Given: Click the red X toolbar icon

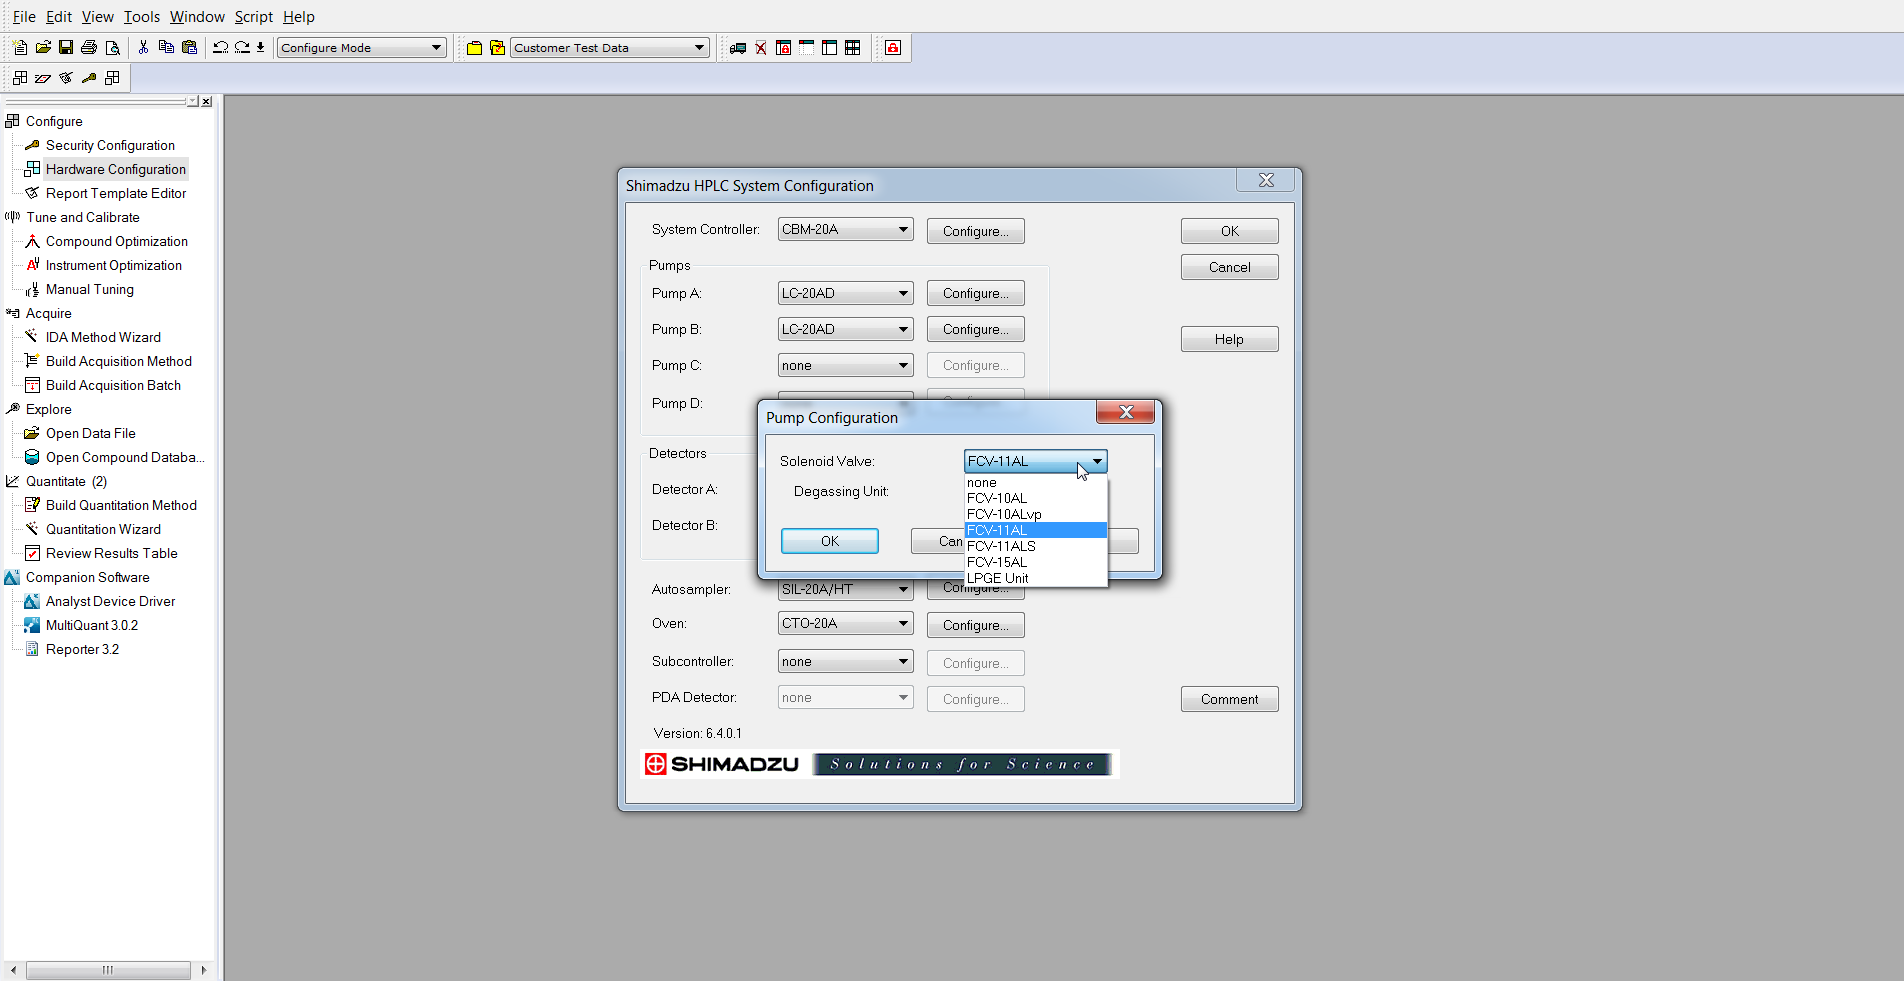Looking at the screenshot, I should tap(761, 47).
